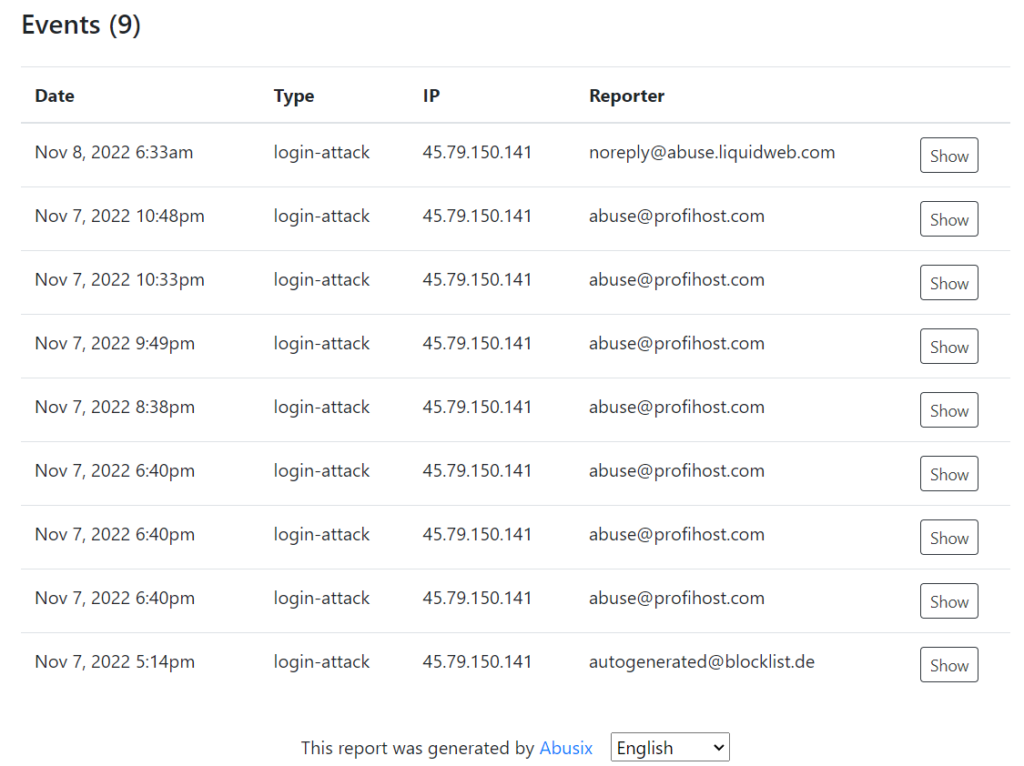Screen dimensions: 1024x766
Task: Select the date 'Nov 8, 2022 6:33am'
Action: coord(114,152)
